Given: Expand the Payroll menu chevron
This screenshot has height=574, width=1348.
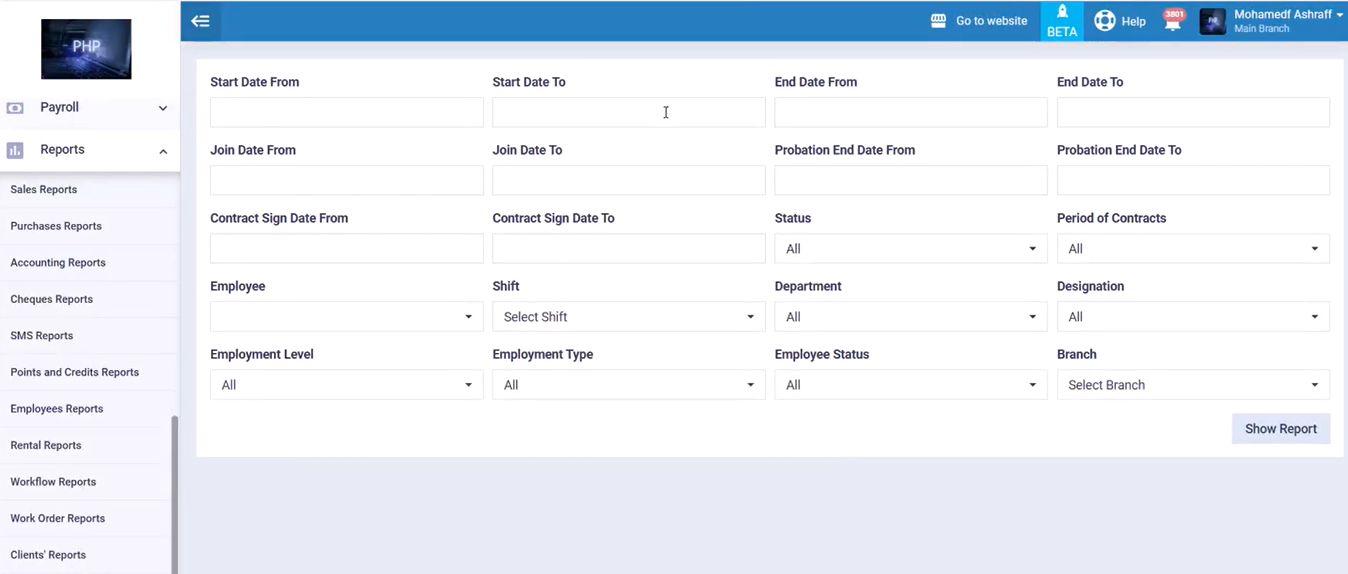Looking at the screenshot, I should pos(163,108).
